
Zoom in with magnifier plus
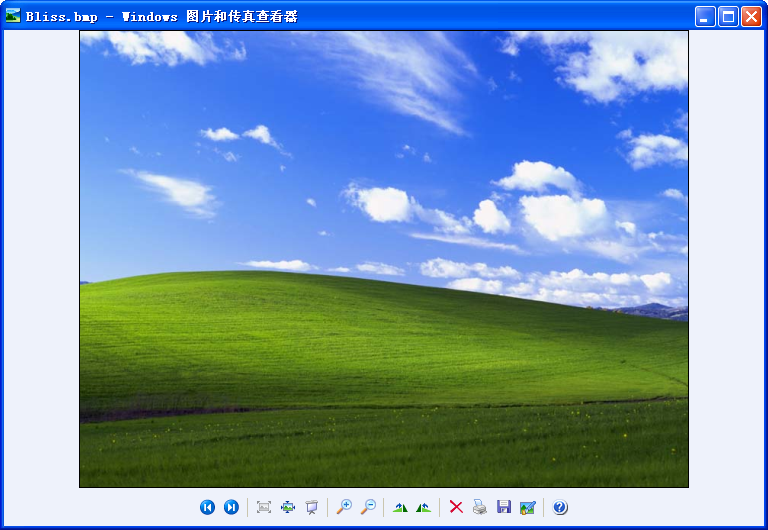point(344,507)
